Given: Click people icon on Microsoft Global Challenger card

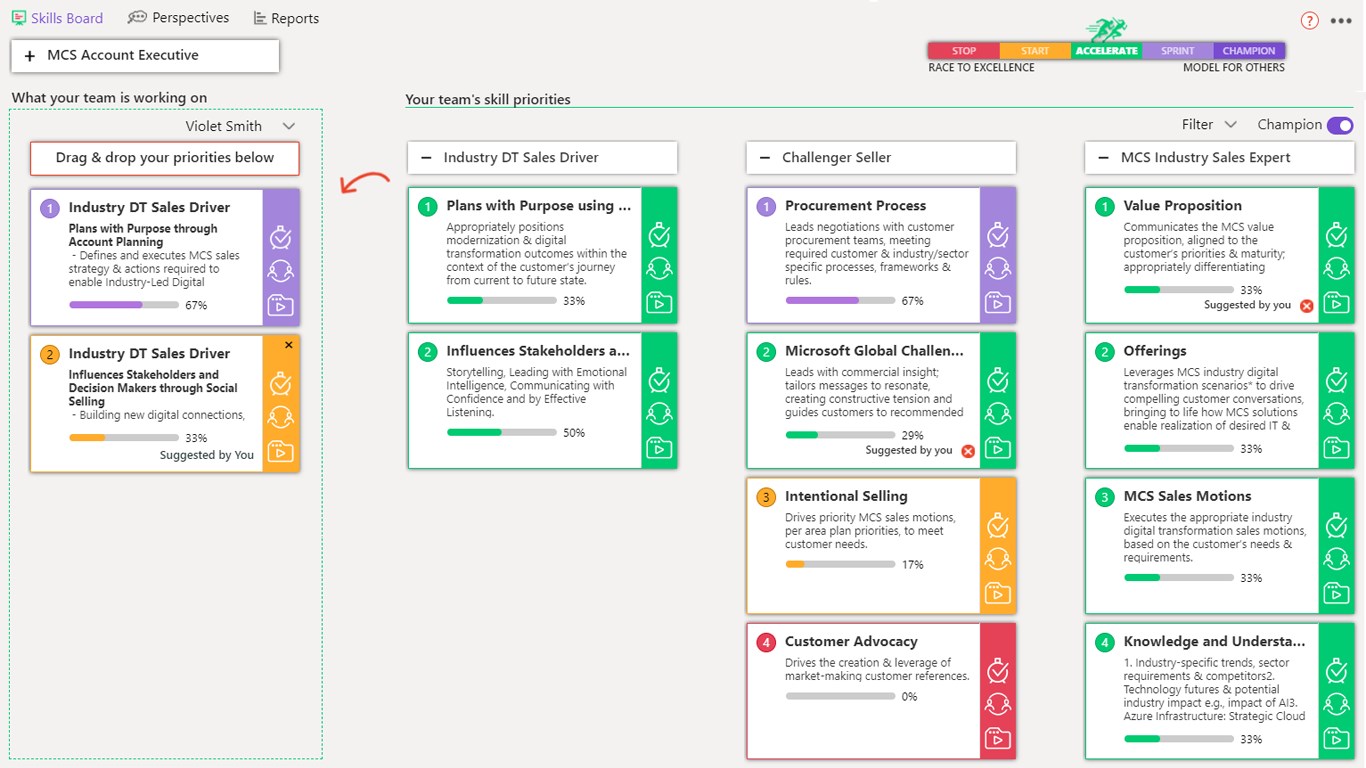Looking at the screenshot, I should point(997,414).
